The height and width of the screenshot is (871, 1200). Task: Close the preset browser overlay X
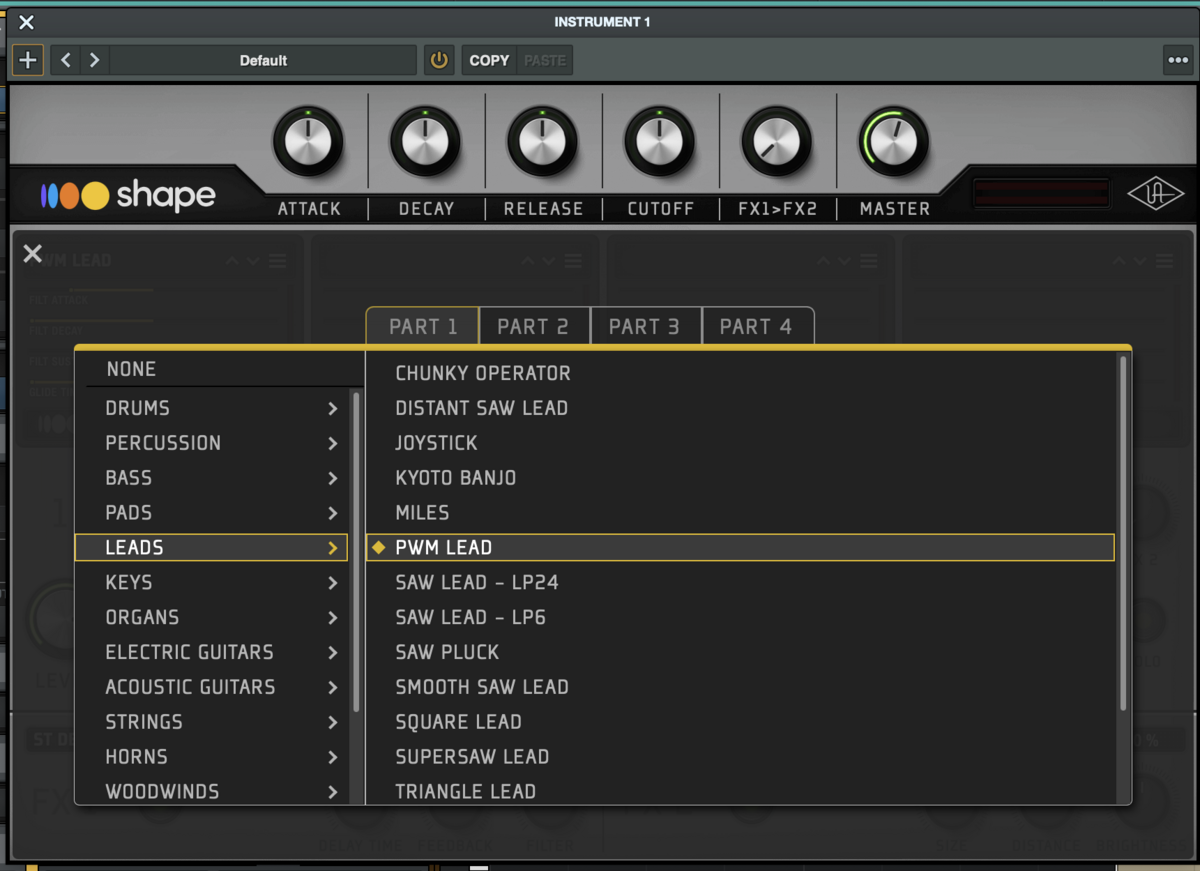32,254
